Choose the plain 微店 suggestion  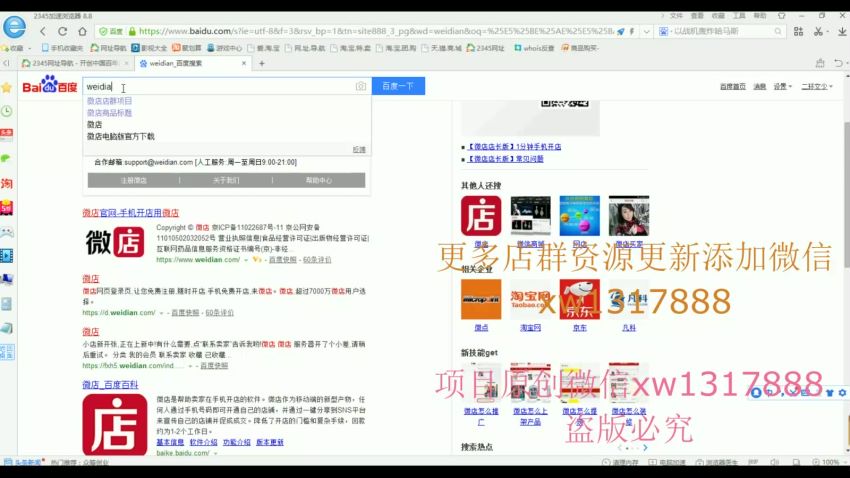[x=94, y=125]
